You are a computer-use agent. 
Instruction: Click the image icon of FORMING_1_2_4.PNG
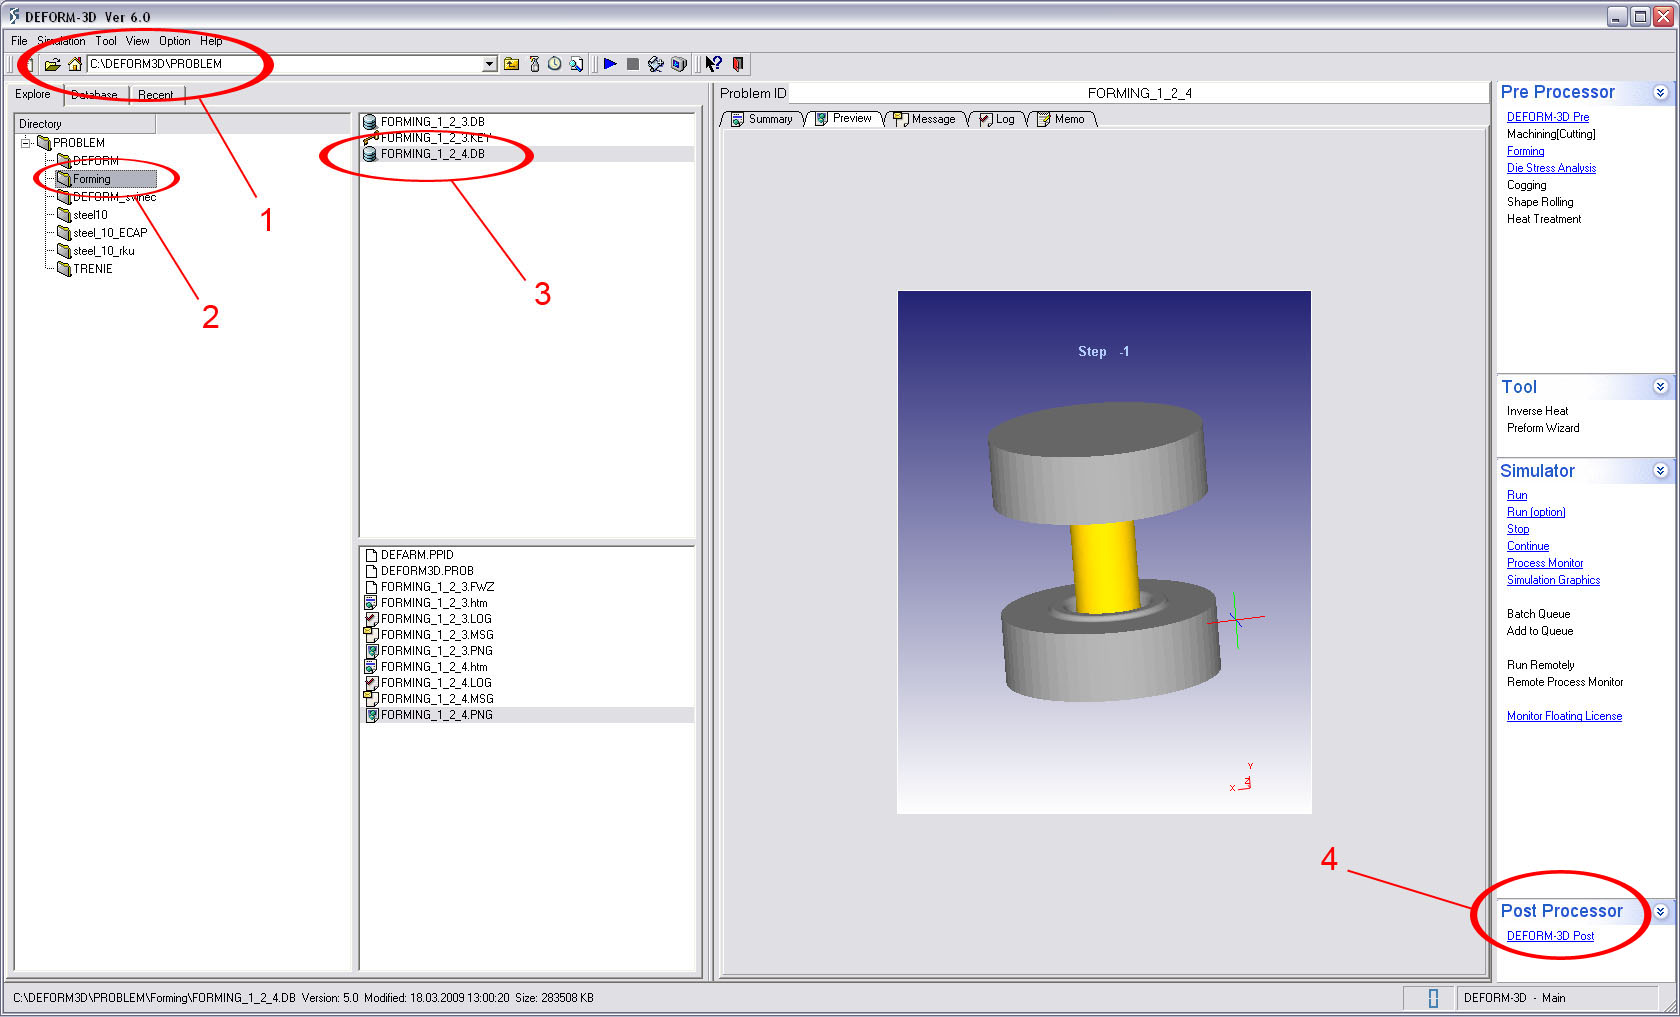(x=371, y=715)
